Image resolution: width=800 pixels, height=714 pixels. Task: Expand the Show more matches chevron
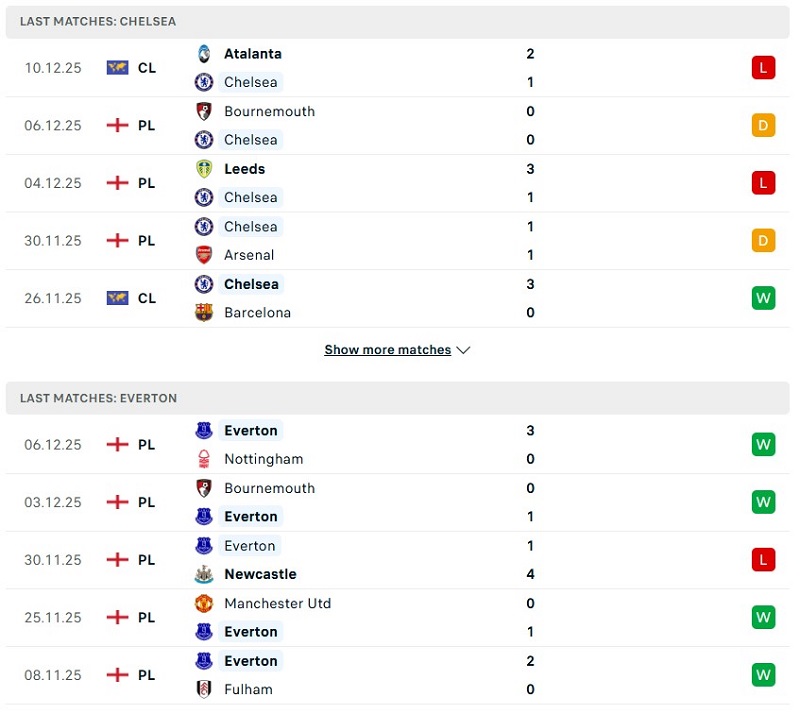(463, 350)
